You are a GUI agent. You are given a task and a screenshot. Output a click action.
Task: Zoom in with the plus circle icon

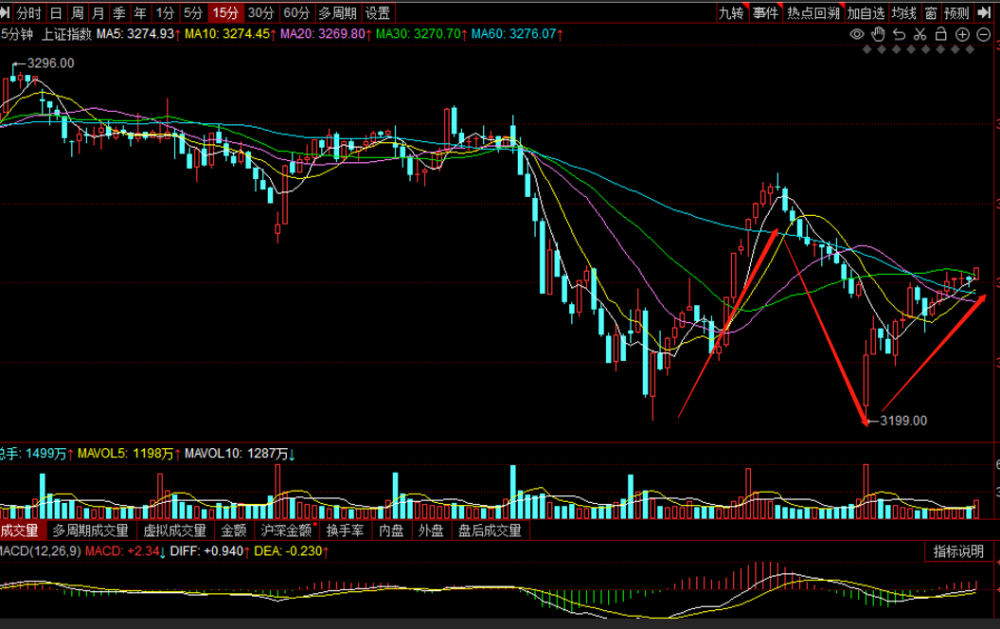[962, 34]
